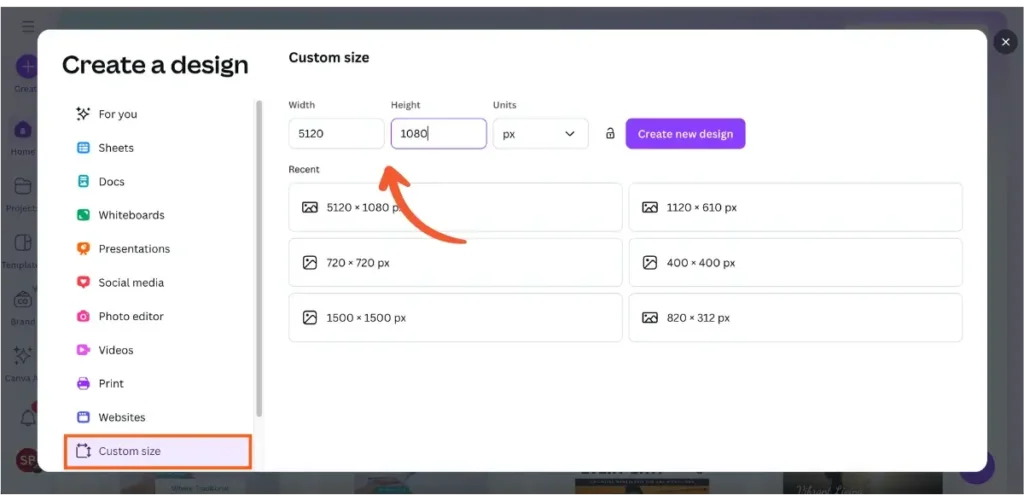Open the Units px dropdown

pos(540,134)
